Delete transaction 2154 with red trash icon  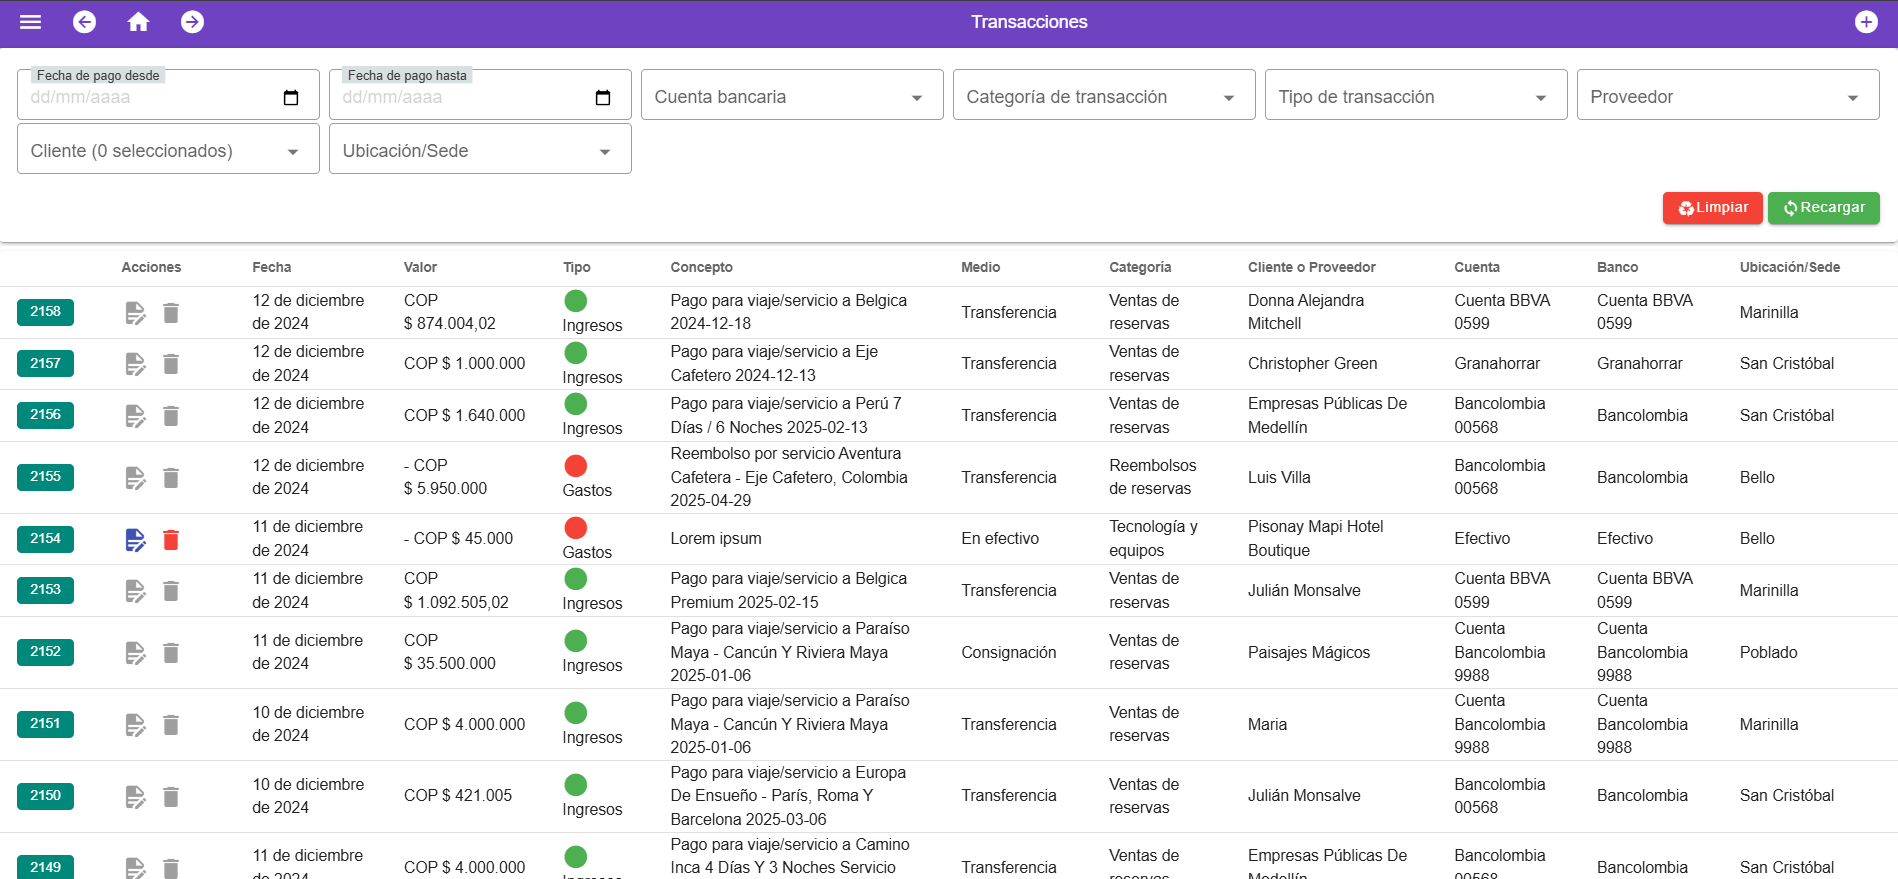pos(171,540)
